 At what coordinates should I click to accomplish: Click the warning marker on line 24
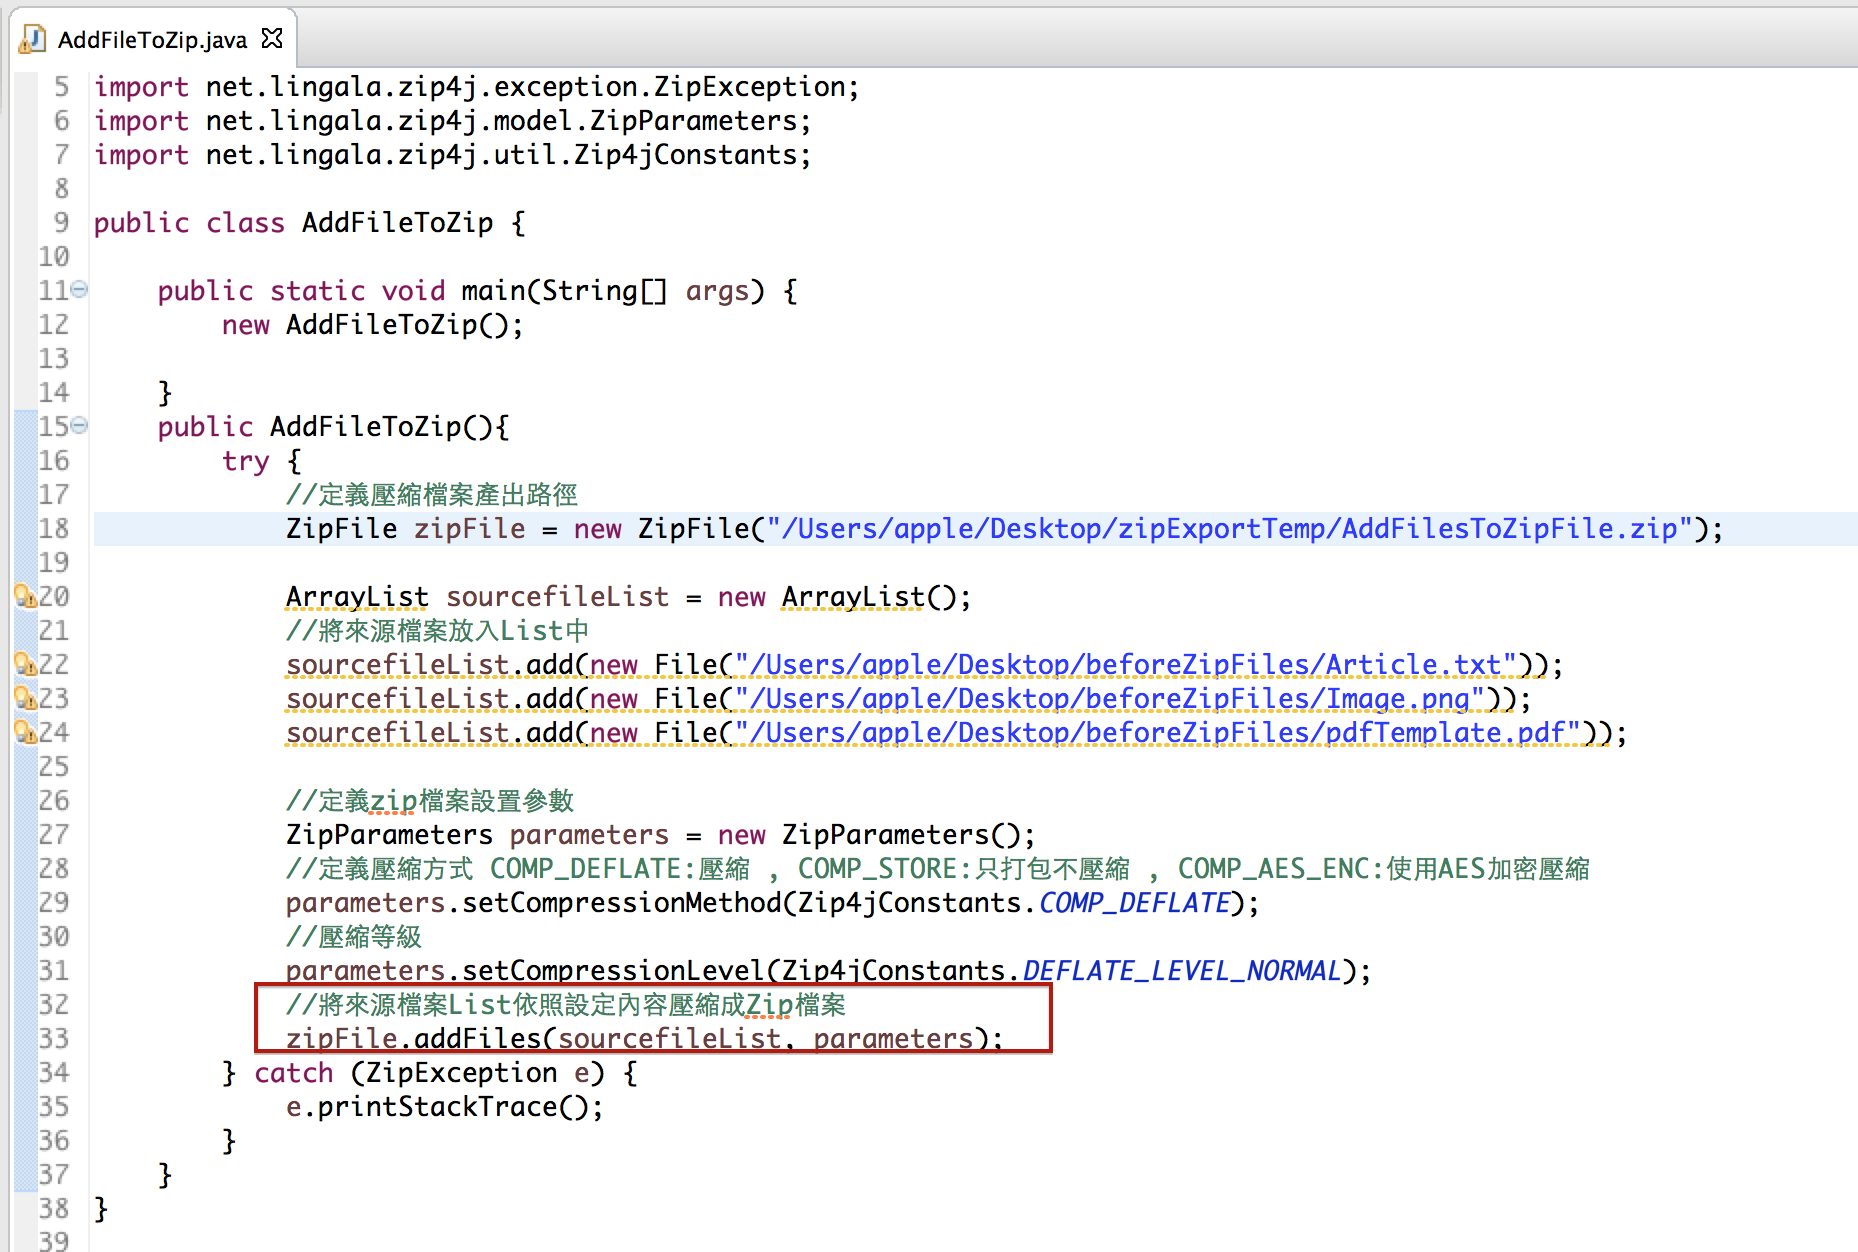[24, 733]
